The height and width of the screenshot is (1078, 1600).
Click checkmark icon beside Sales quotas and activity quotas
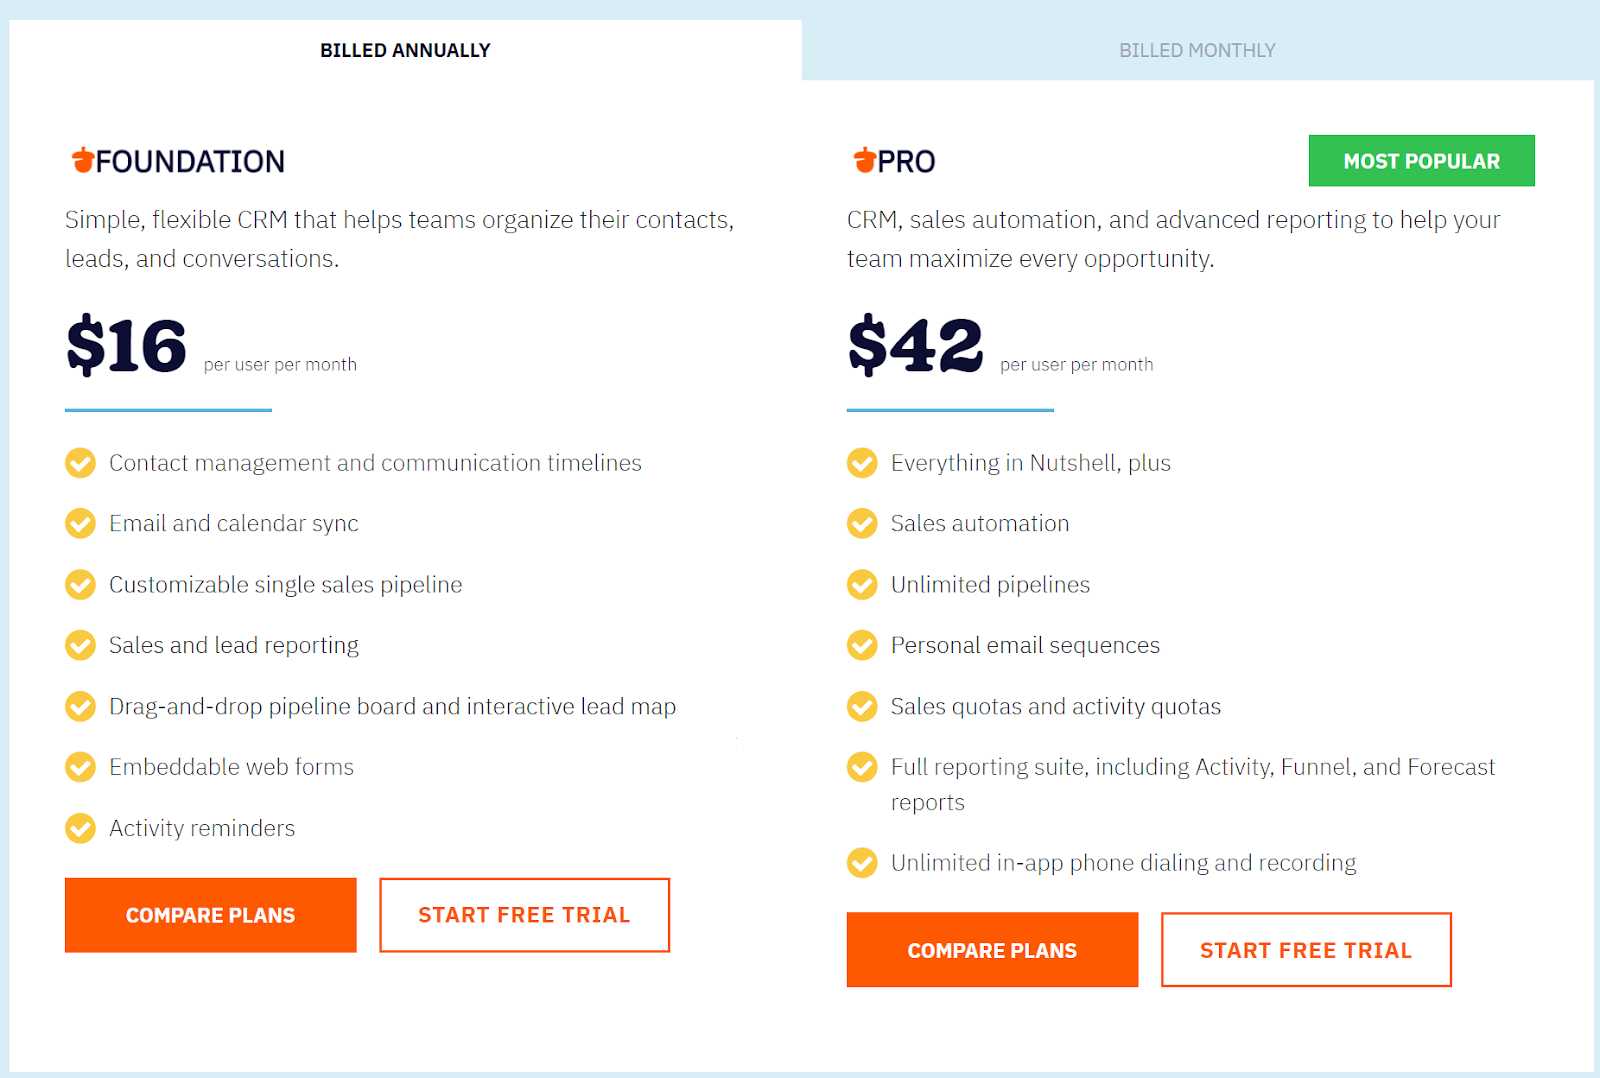click(862, 706)
